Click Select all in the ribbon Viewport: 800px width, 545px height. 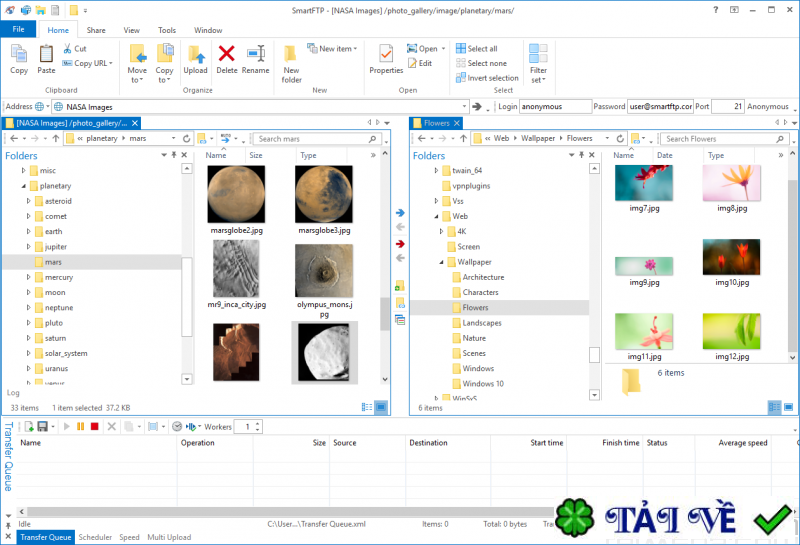pyautogui.click(x=481, y=48)
